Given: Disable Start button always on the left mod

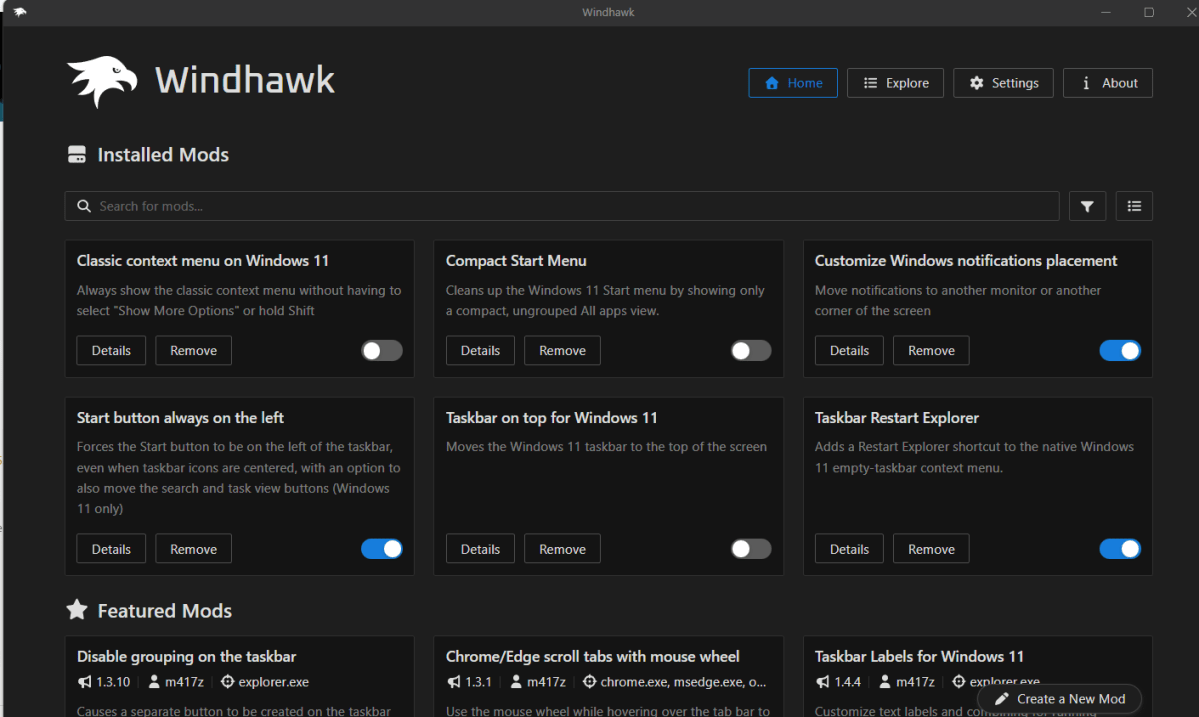Looking at the screenshot, I should [382, 549].
